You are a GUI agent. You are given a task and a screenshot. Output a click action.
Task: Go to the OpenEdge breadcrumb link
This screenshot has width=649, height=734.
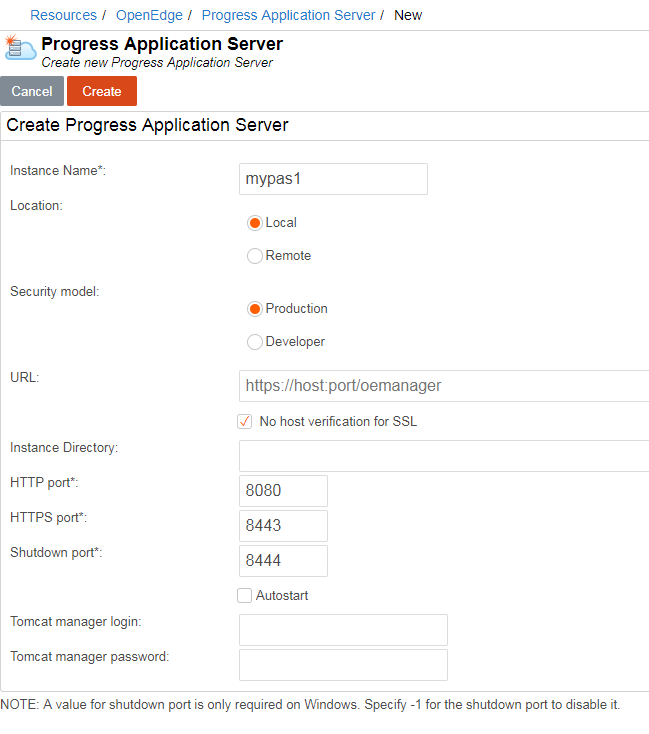(148, 15)
